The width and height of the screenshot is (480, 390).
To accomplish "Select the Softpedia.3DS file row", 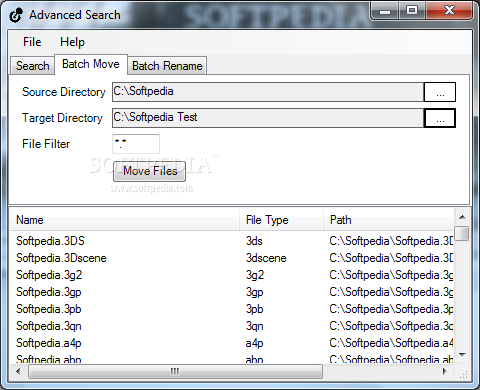I will tap(232, 241).
